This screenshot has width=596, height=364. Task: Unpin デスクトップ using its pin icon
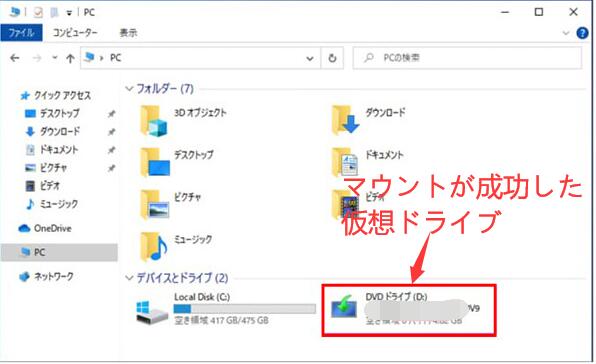click(111, 114)
